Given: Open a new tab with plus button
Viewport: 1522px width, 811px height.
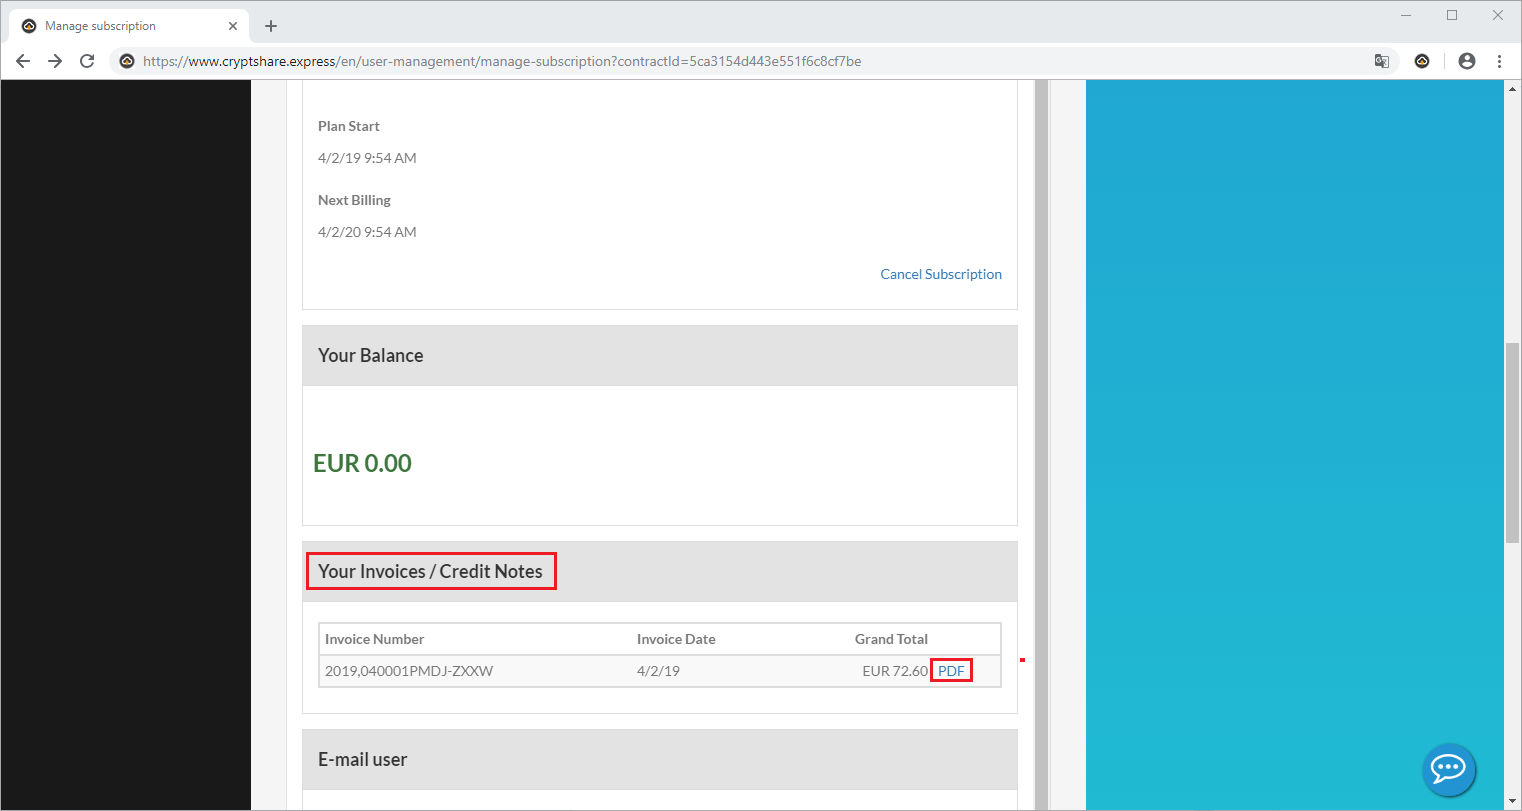Looking at the screenshot, I should click(x=271, y=26).
